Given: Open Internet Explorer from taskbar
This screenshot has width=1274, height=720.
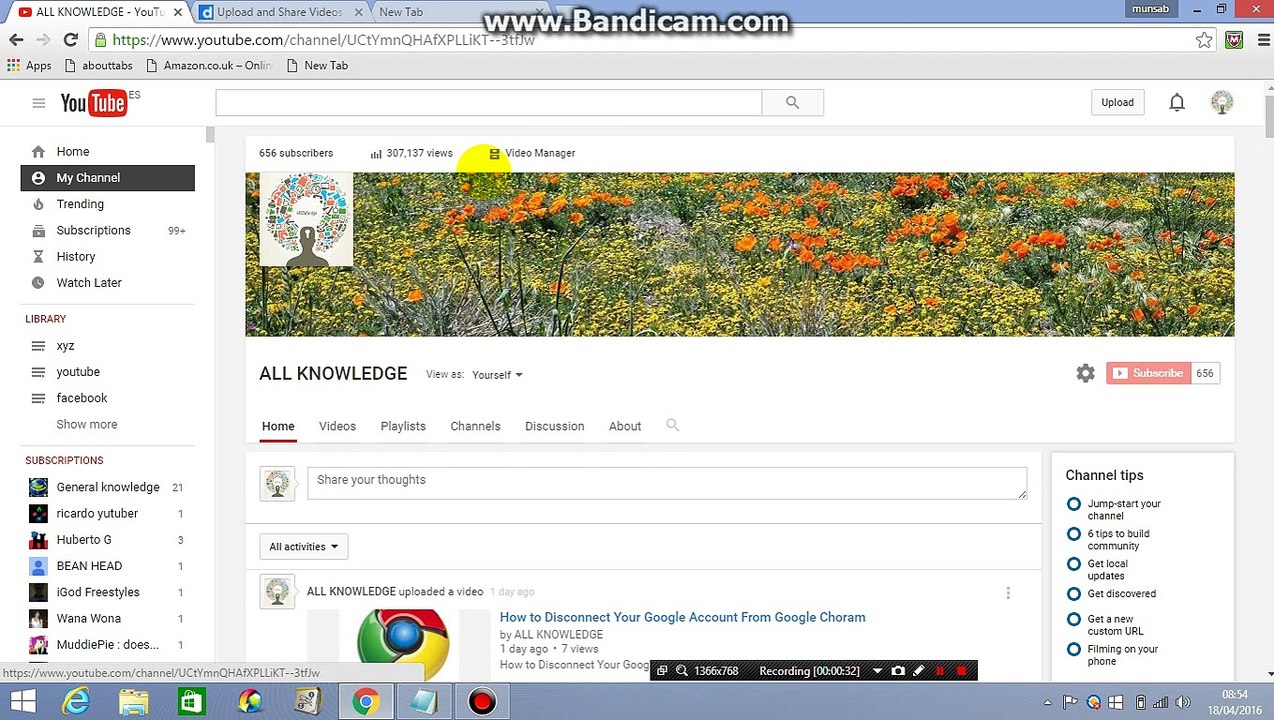Looking at the screenshot, I should pyautogui.click(x=76, y=702).
